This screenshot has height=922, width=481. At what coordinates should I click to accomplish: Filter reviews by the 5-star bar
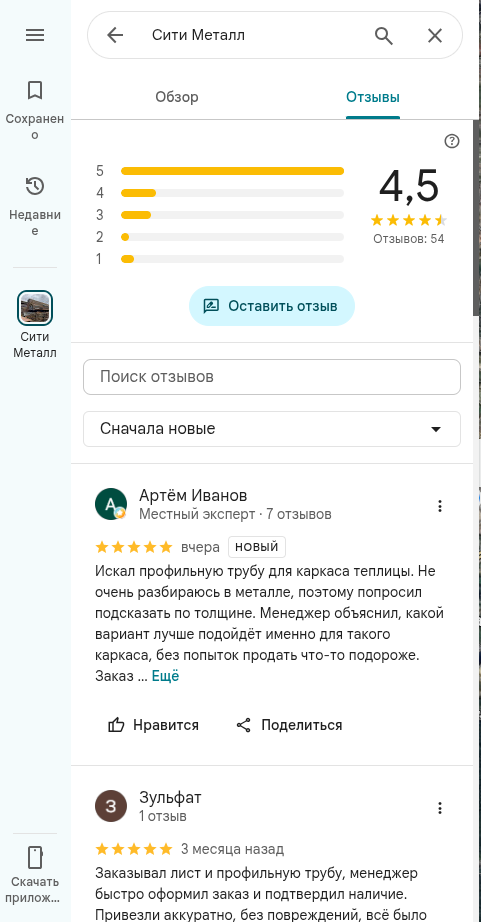click(221, 171)
